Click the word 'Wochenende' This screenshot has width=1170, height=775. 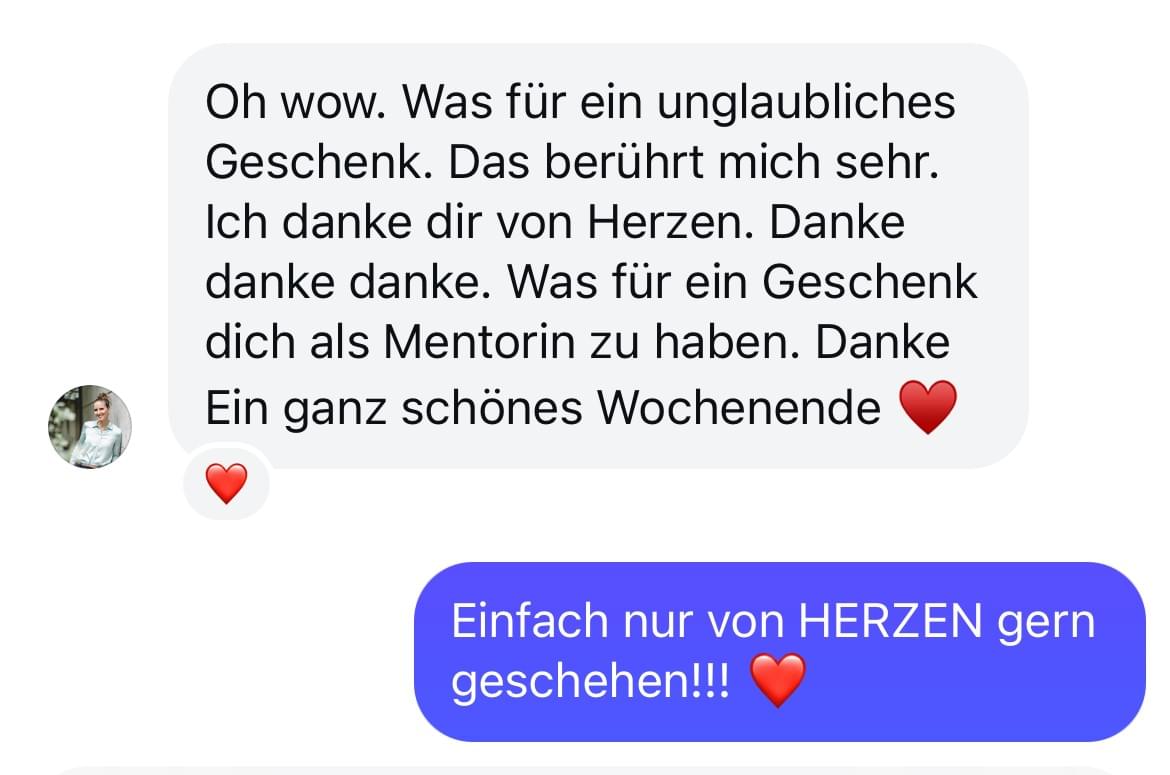point(739,408)
